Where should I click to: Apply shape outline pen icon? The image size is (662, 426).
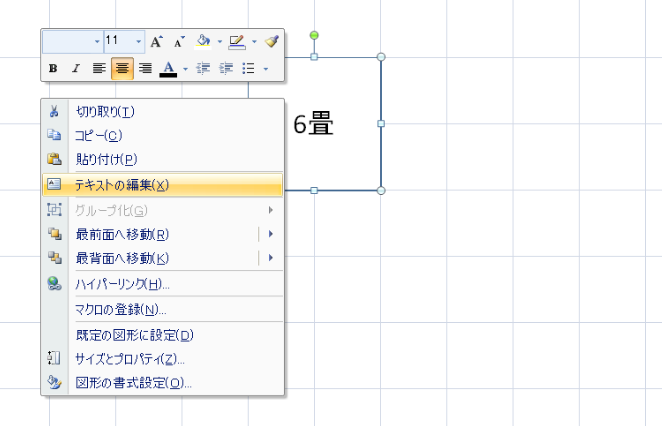click(237, 42)
